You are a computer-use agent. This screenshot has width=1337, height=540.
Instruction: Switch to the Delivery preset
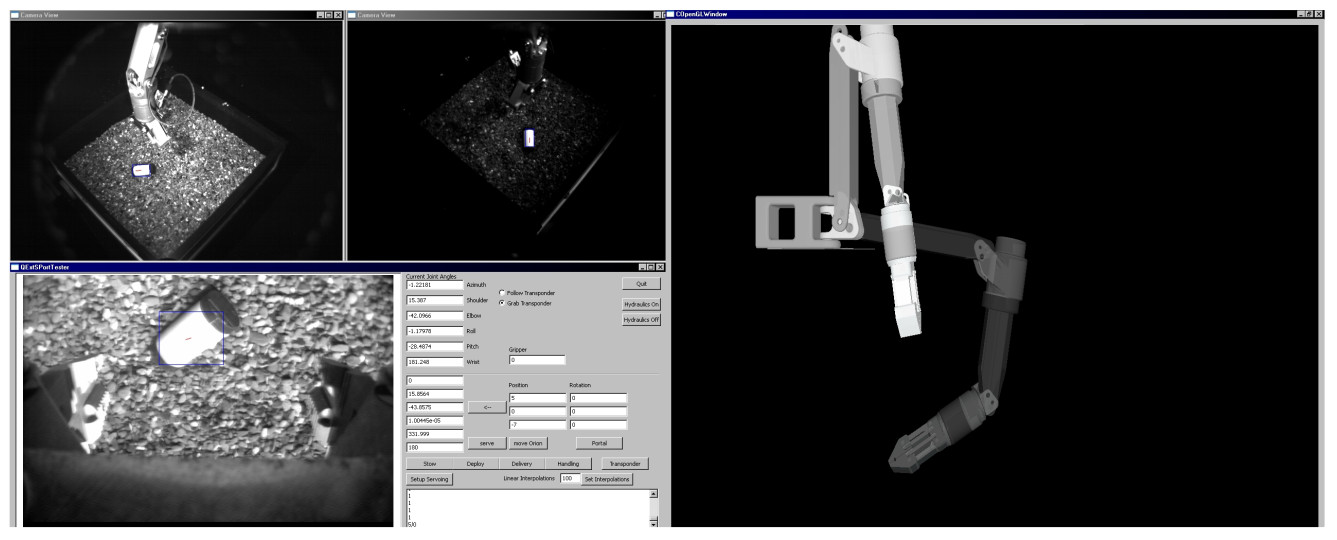point(521,464)
